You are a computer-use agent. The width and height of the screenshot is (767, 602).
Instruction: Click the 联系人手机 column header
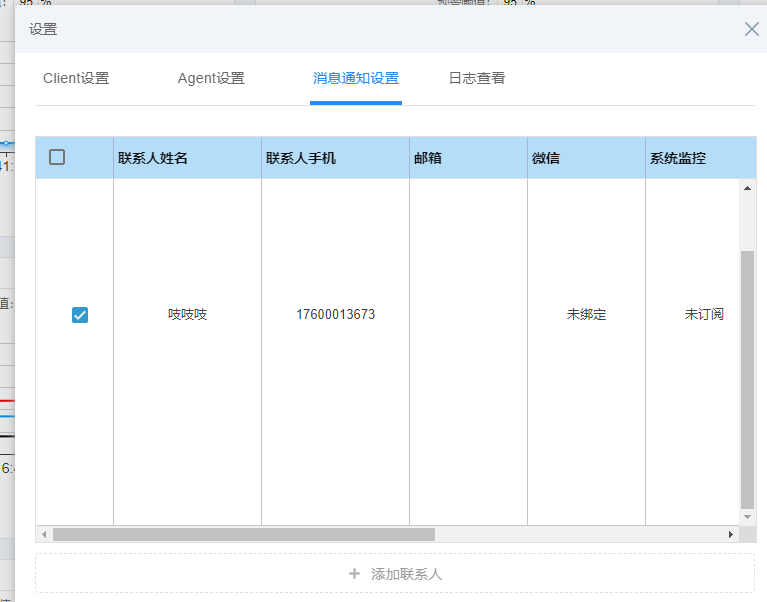pyautogui.click(x=301, y=158)
